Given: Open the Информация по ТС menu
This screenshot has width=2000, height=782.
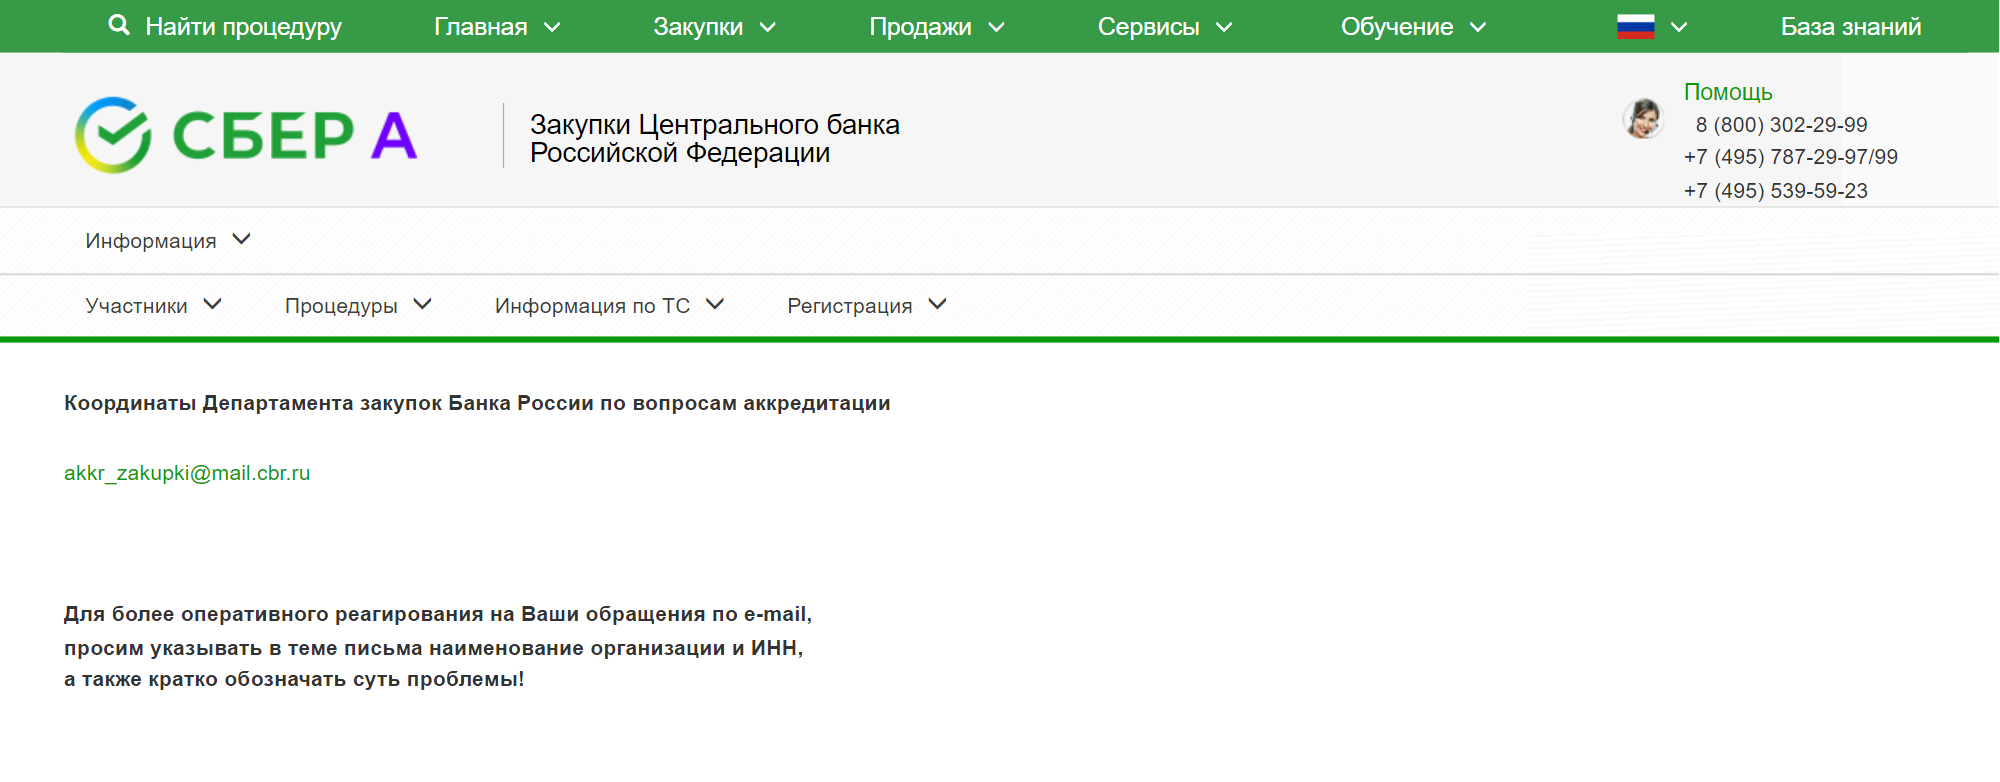Looking at the screenshot, I should point(592,306).
